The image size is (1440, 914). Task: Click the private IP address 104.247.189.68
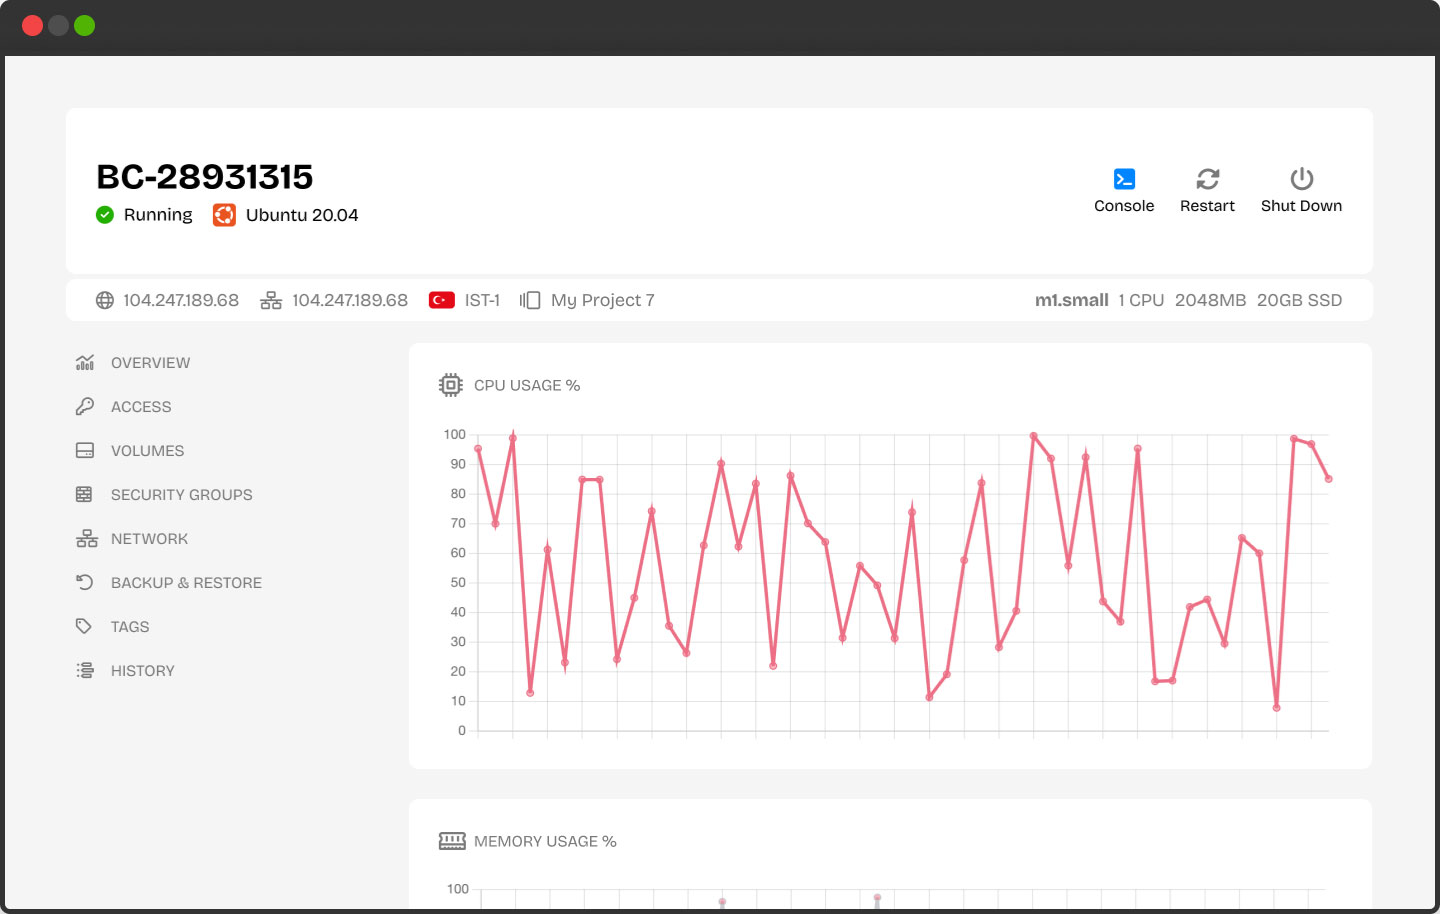click(x=349, y=299)
